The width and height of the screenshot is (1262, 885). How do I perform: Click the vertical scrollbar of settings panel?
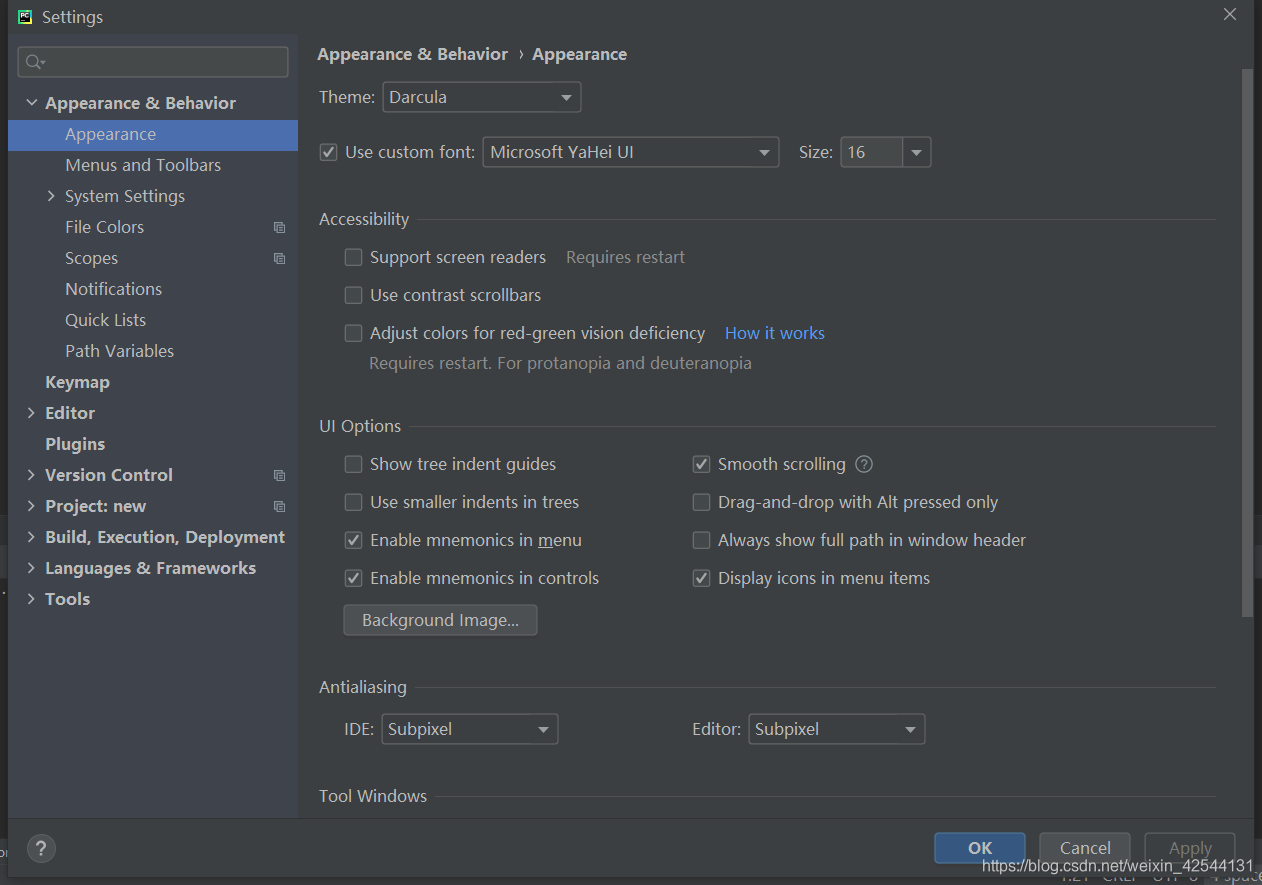coord(1246,342)
